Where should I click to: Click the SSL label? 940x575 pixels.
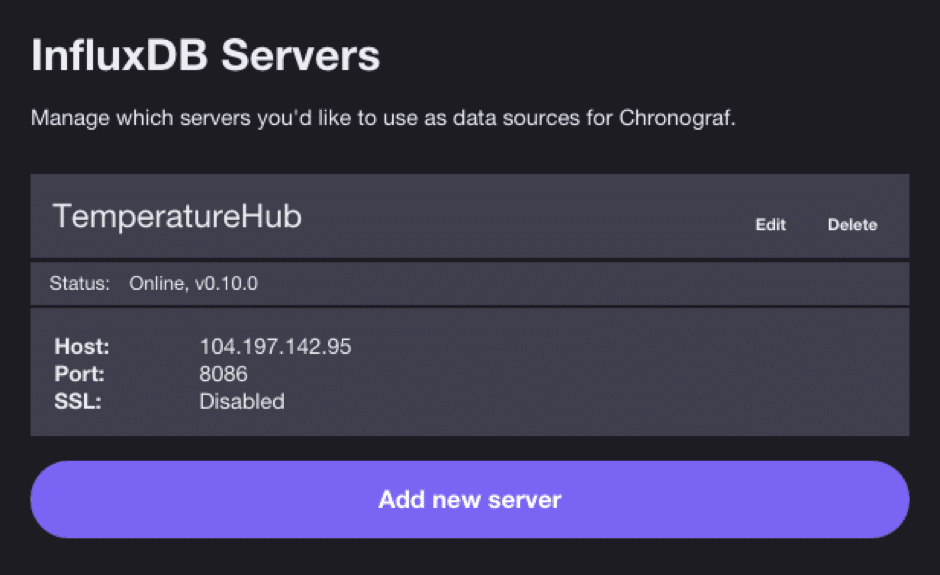pyautogui.click(x=76, y=401)
